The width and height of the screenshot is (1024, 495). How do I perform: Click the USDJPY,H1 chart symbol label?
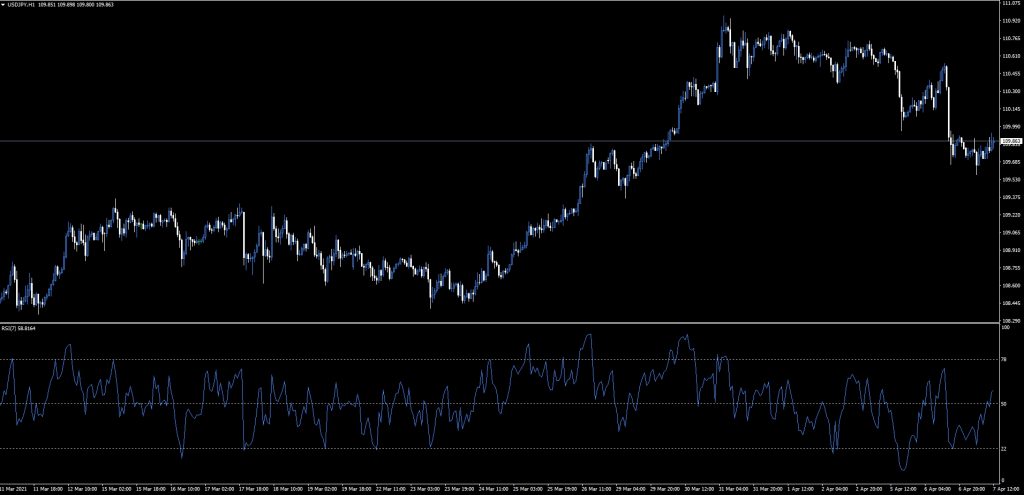(20, 4)
